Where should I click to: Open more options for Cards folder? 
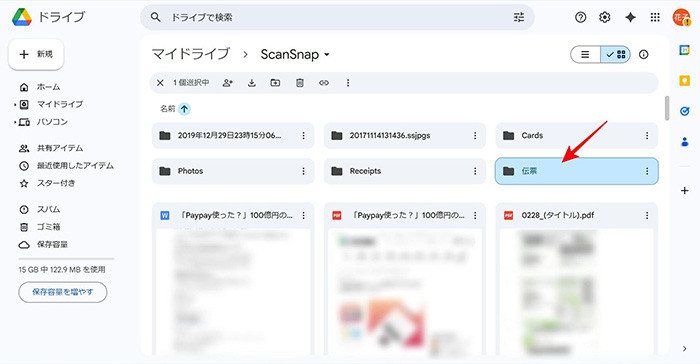(647, 135)
